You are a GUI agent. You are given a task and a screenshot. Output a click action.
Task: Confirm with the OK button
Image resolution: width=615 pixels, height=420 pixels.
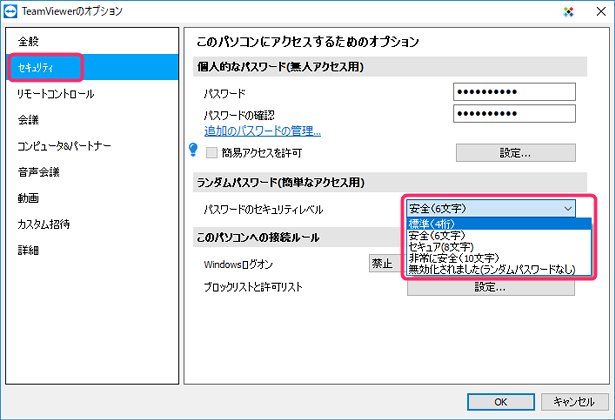click(500, 402)
